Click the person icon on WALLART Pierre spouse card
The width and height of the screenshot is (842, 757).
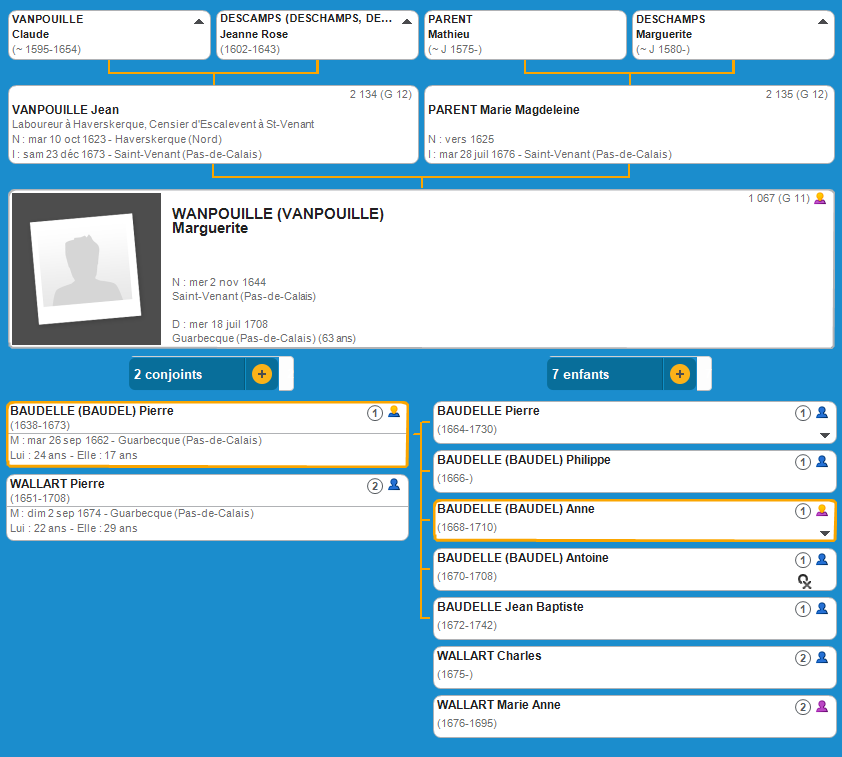pyautogui.click(x=394, y=485)
